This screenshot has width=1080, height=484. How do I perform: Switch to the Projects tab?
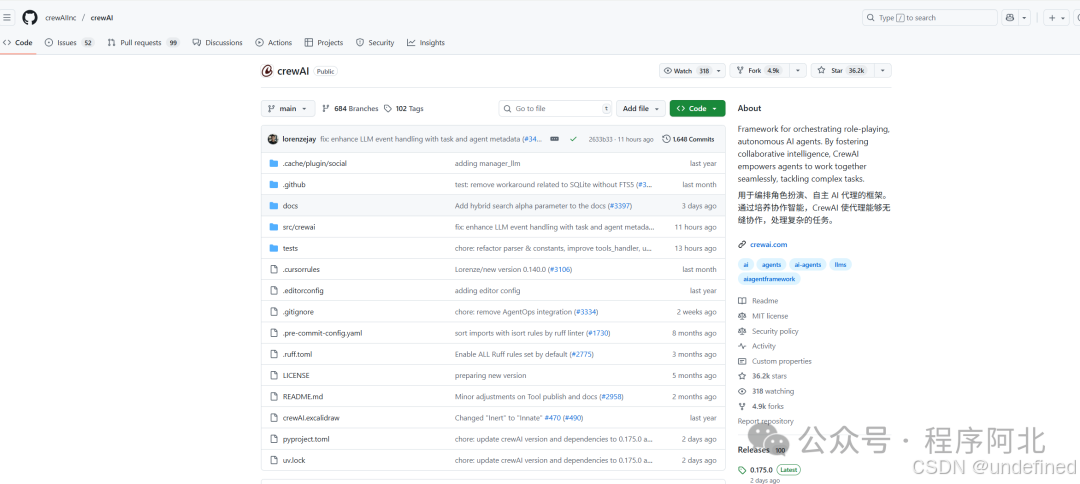tap(324, 43)
